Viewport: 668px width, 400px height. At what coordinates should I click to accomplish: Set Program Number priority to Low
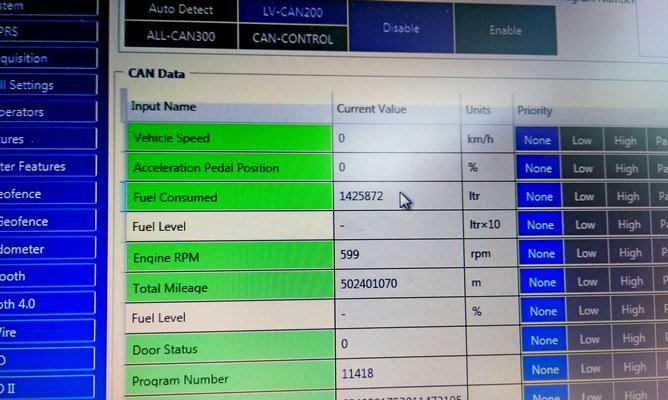[587, 370]
